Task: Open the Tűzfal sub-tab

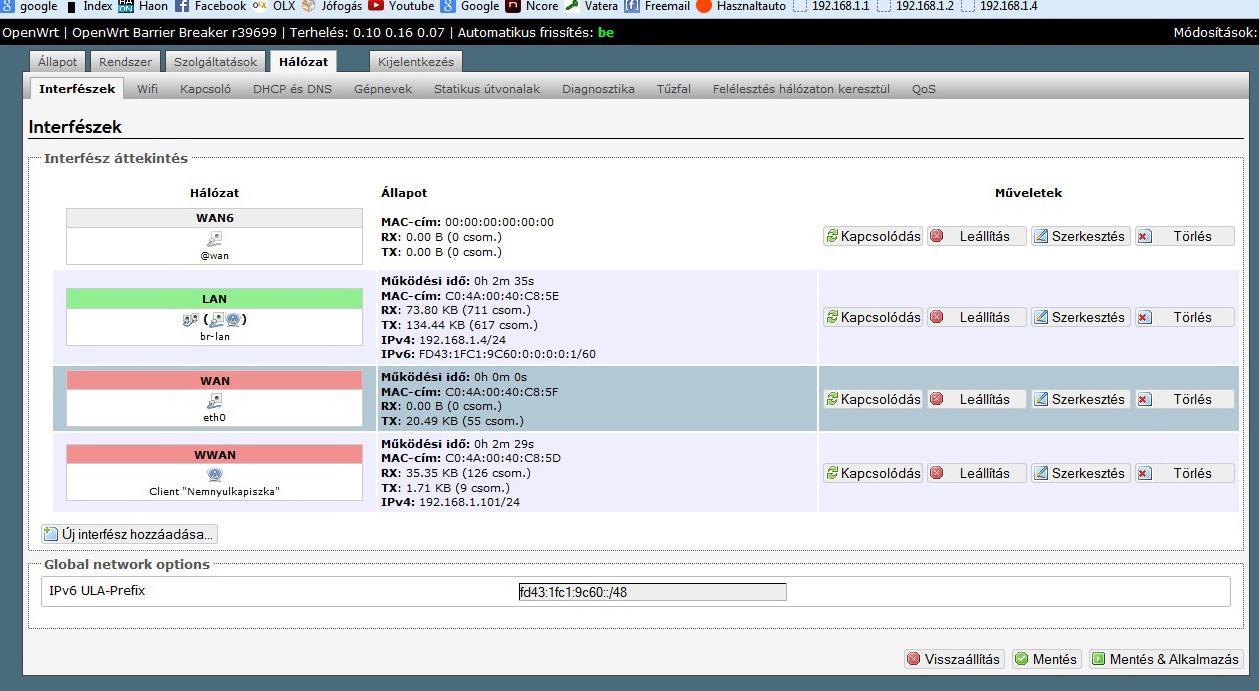Action: point(673,89)
